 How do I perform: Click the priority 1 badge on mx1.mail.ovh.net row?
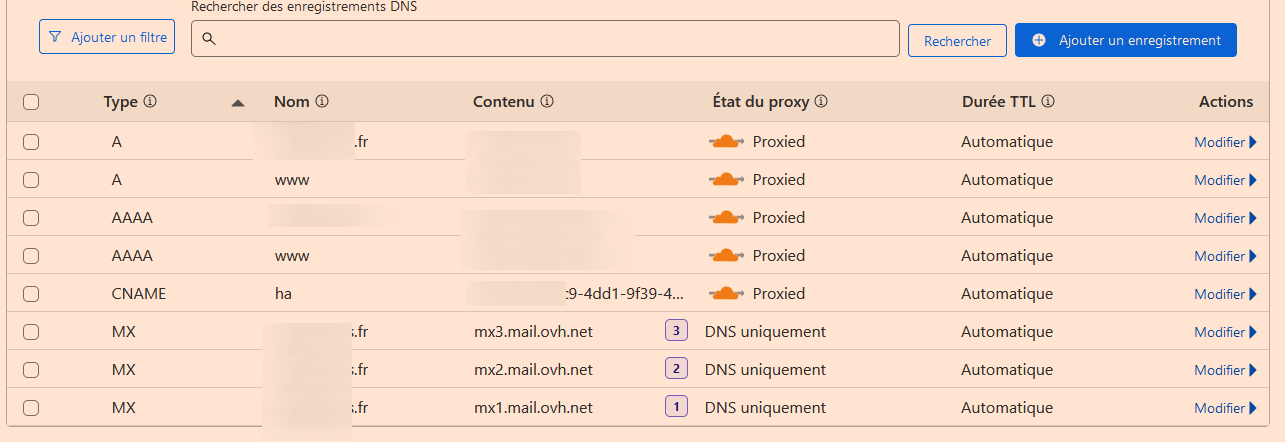point(677,407)
